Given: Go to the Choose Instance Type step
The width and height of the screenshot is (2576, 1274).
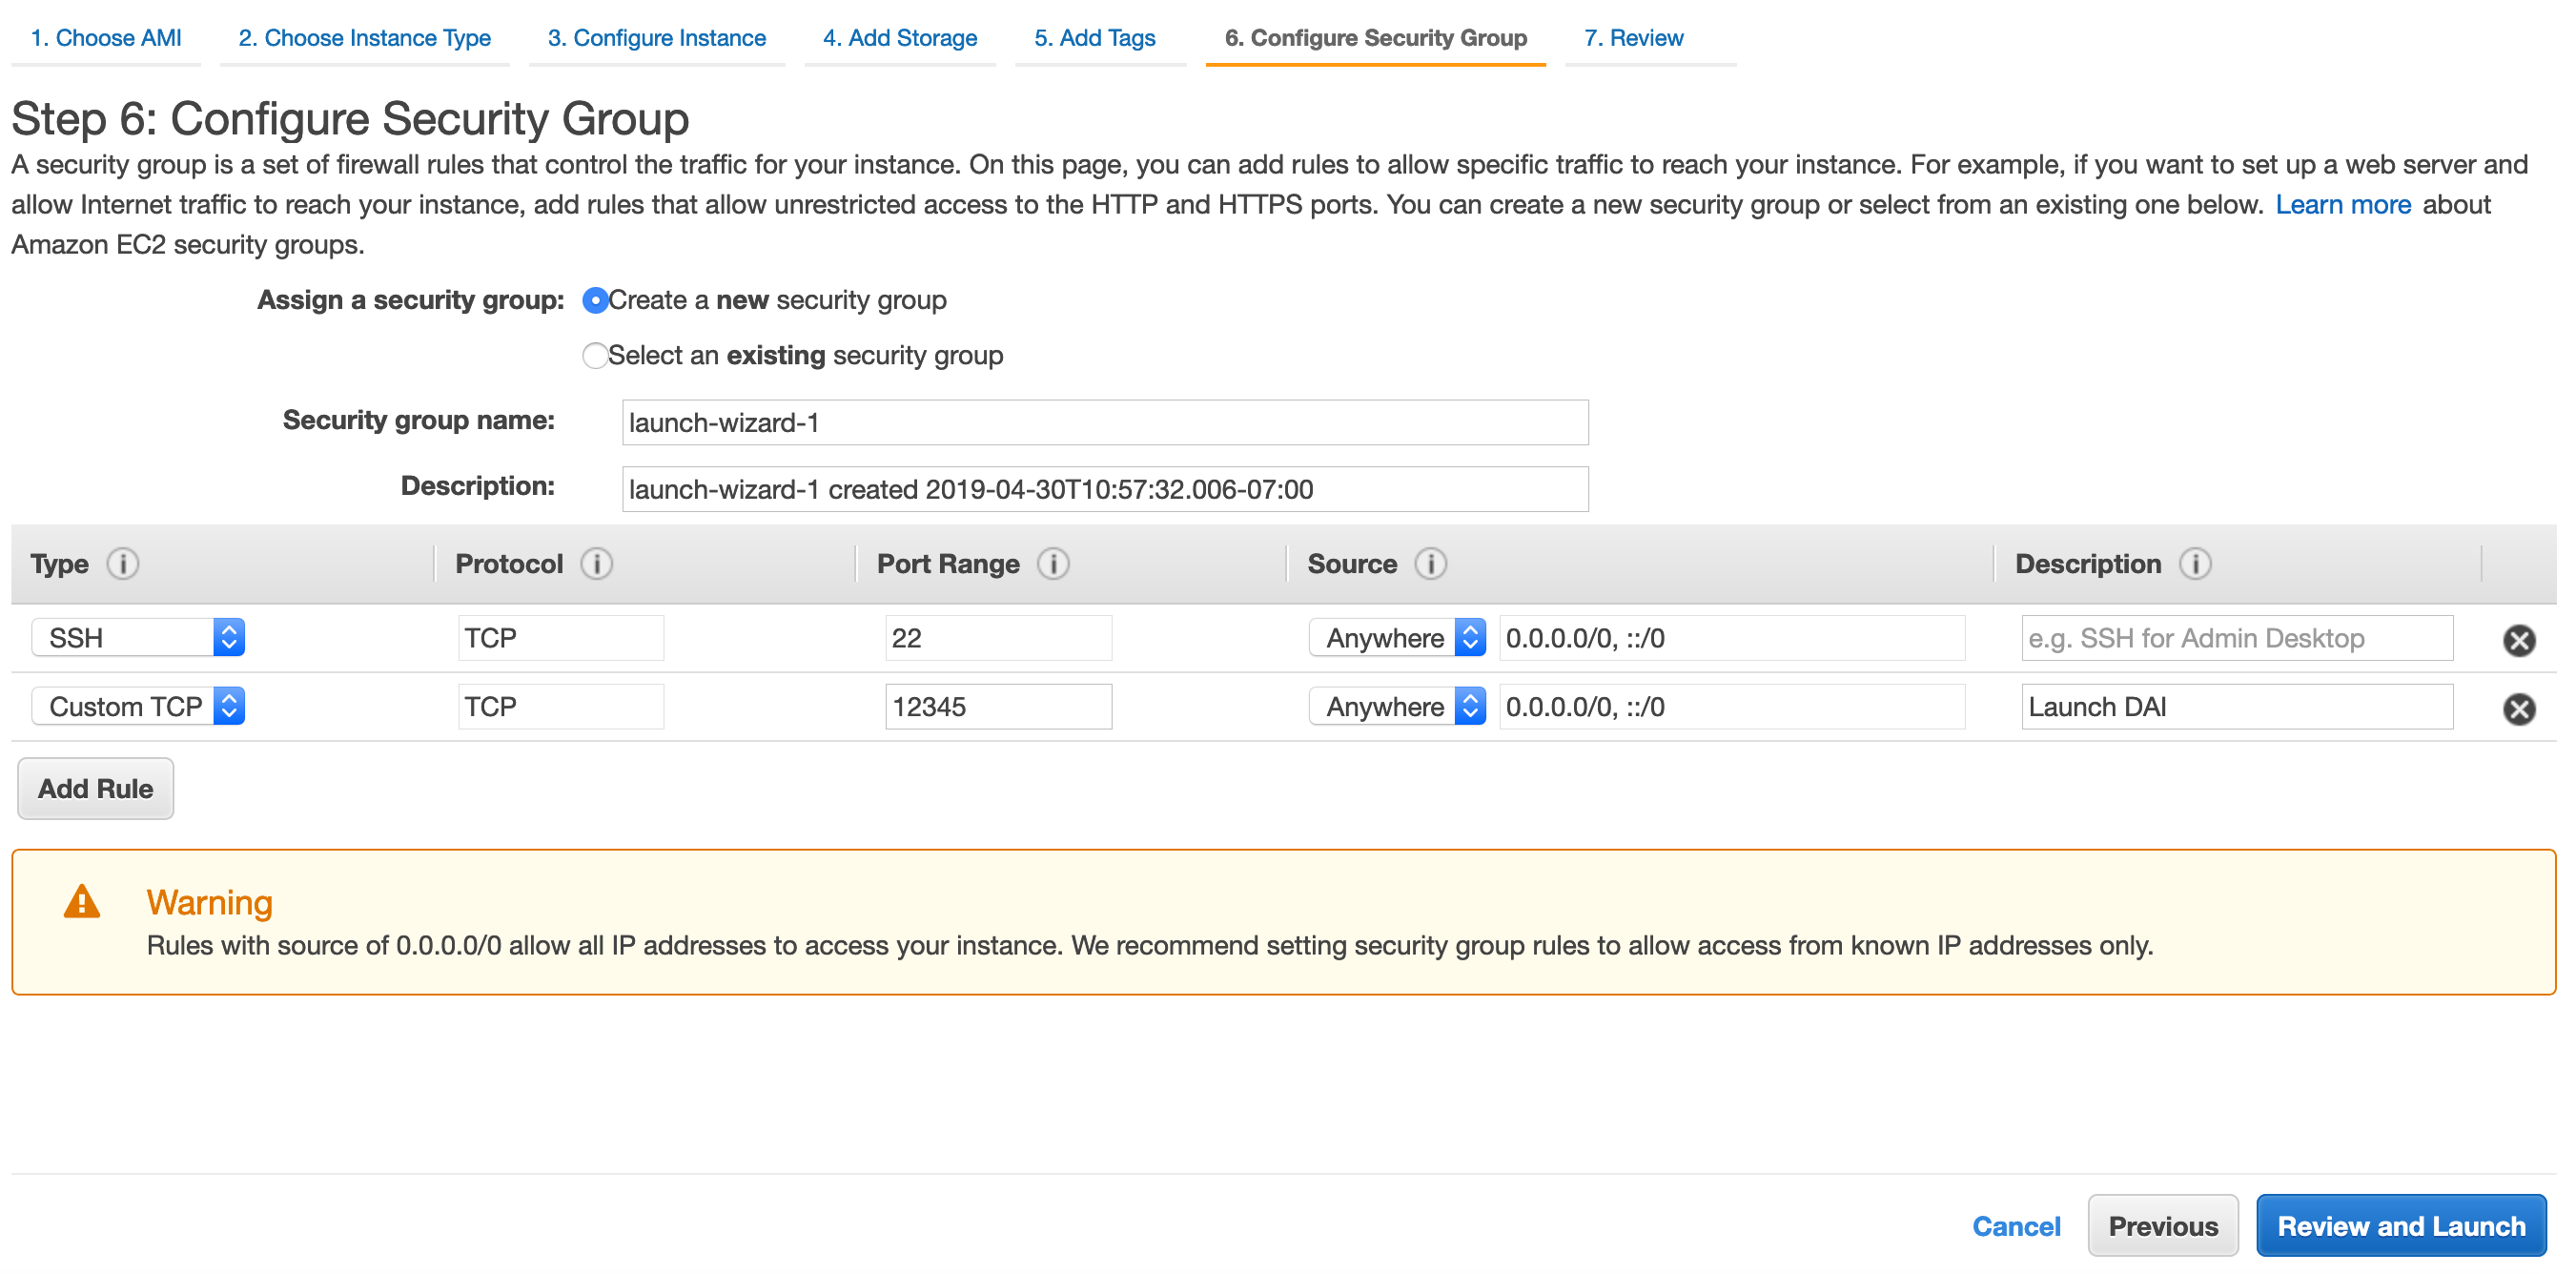Looking at the screenshot, I should pyautogui.click(x=364, y=38).
